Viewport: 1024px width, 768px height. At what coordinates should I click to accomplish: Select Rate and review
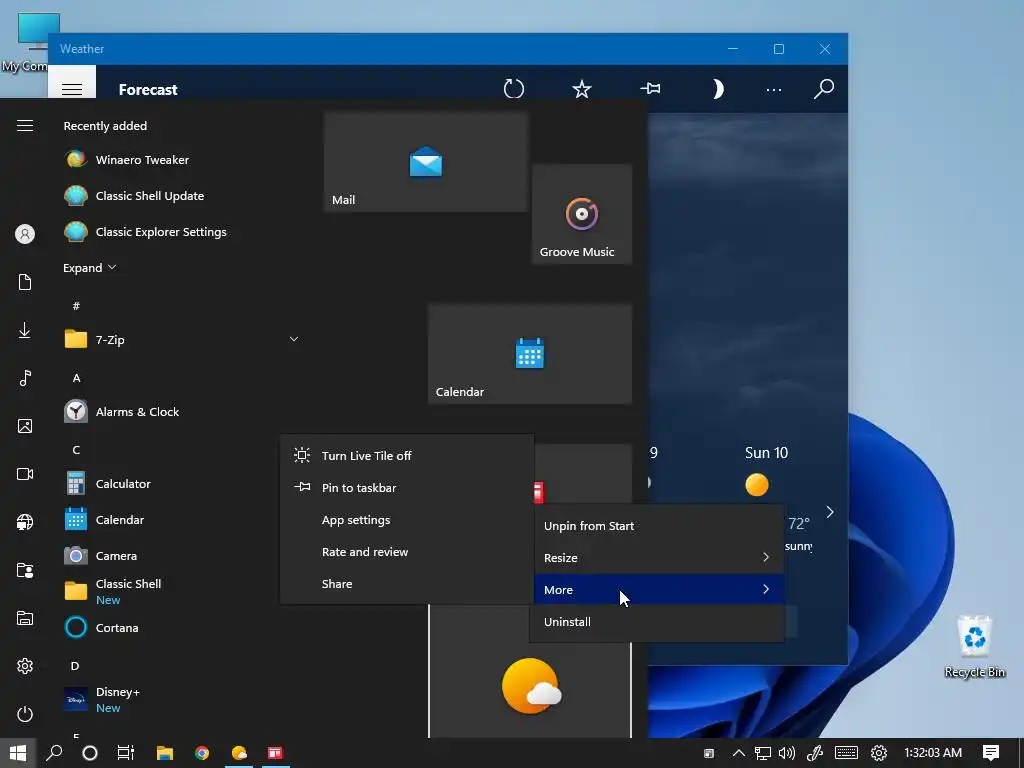coord(407,552)
